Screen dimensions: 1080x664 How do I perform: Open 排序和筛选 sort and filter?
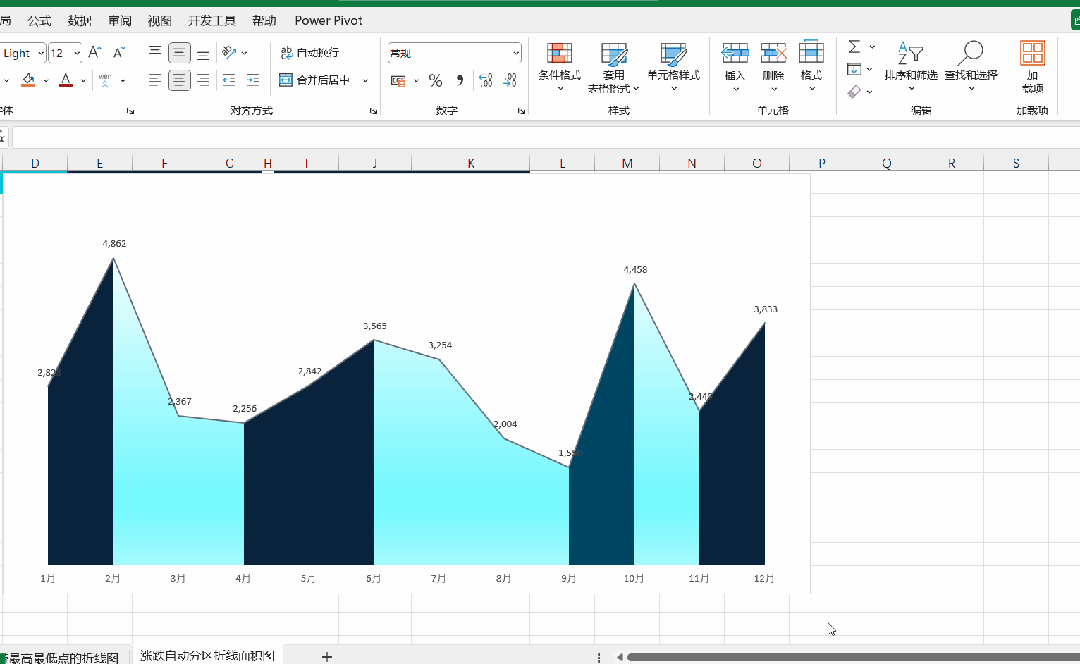911,67
